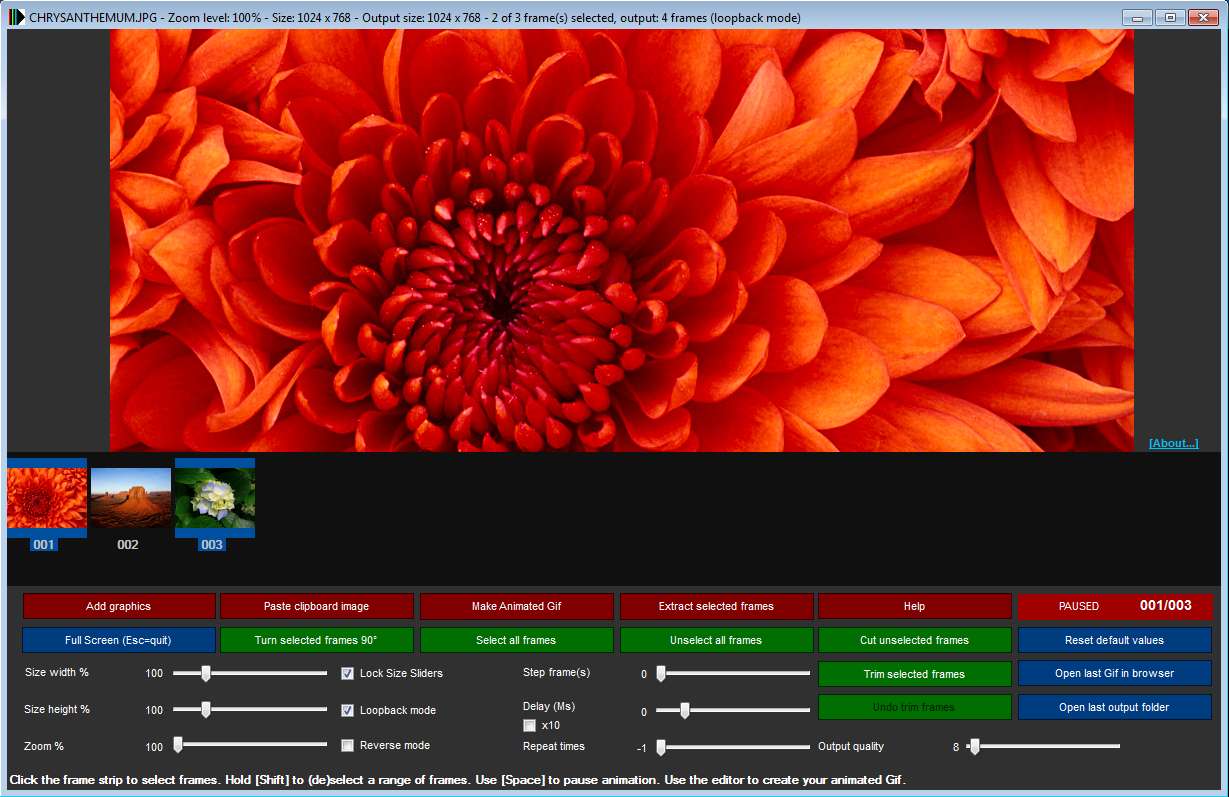Open last Gif in browser
Image resolution: width=1229 pixels, height=797 pixels.
1114,673
